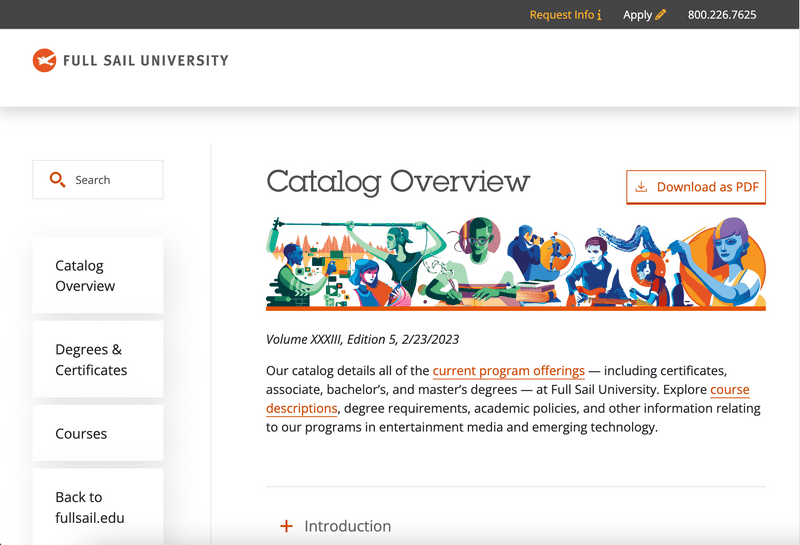Open the Request Info link
Viewport: 800px width, 545px height.
coord(565,15)
